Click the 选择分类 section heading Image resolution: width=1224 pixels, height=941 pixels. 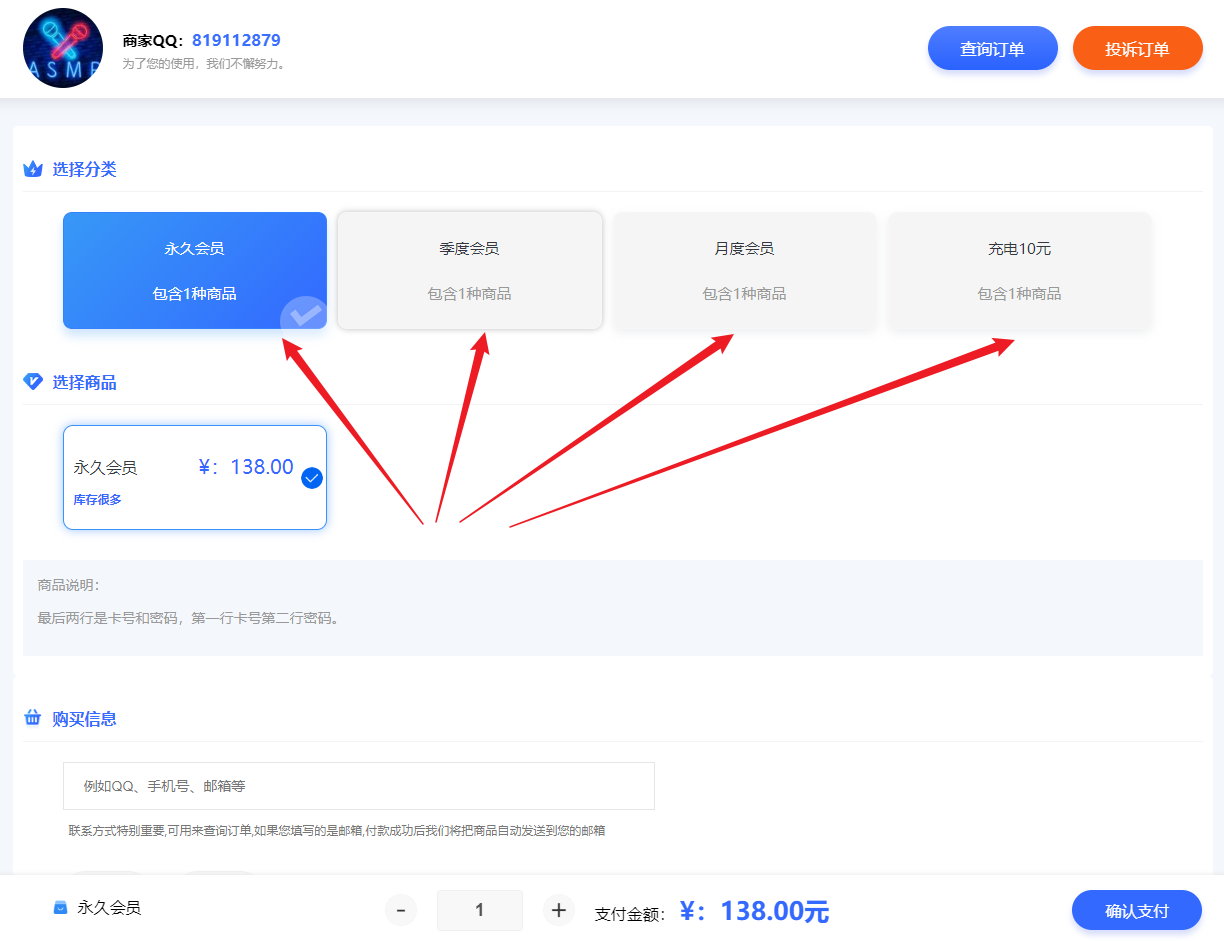pos(85,169)
